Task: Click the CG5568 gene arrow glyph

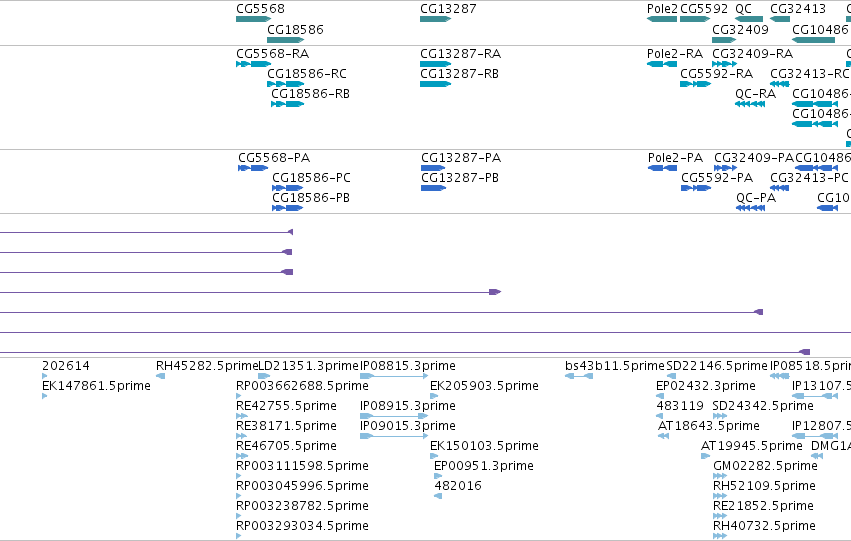Action: click(253, 19)
